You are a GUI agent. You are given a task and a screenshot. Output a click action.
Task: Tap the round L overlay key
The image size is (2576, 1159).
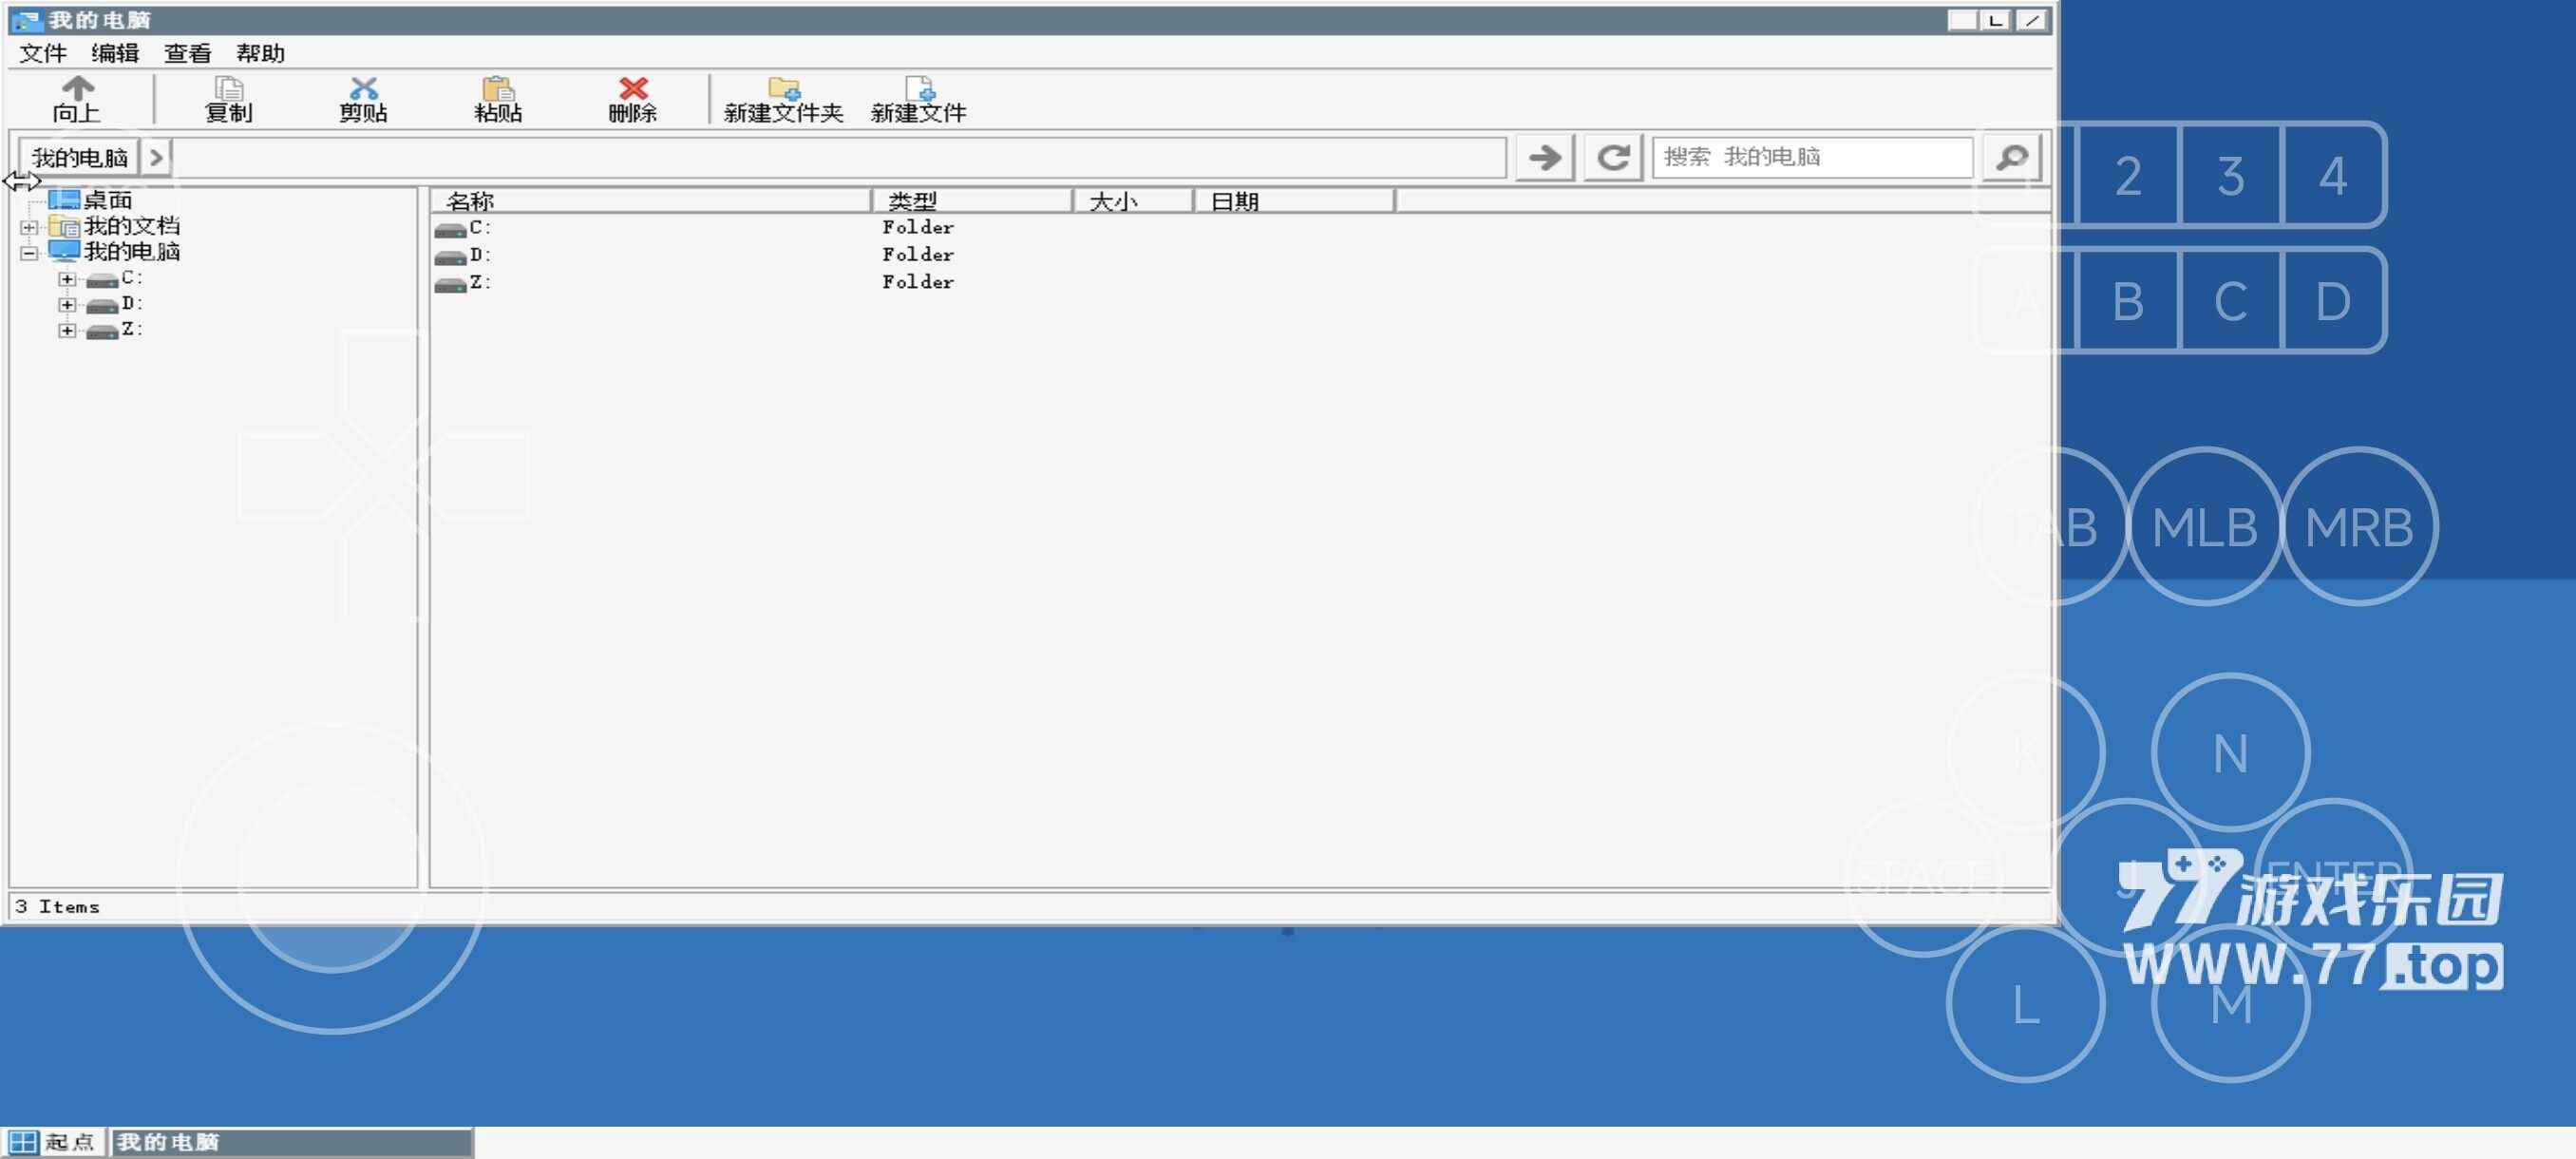pos(2026,1004)
